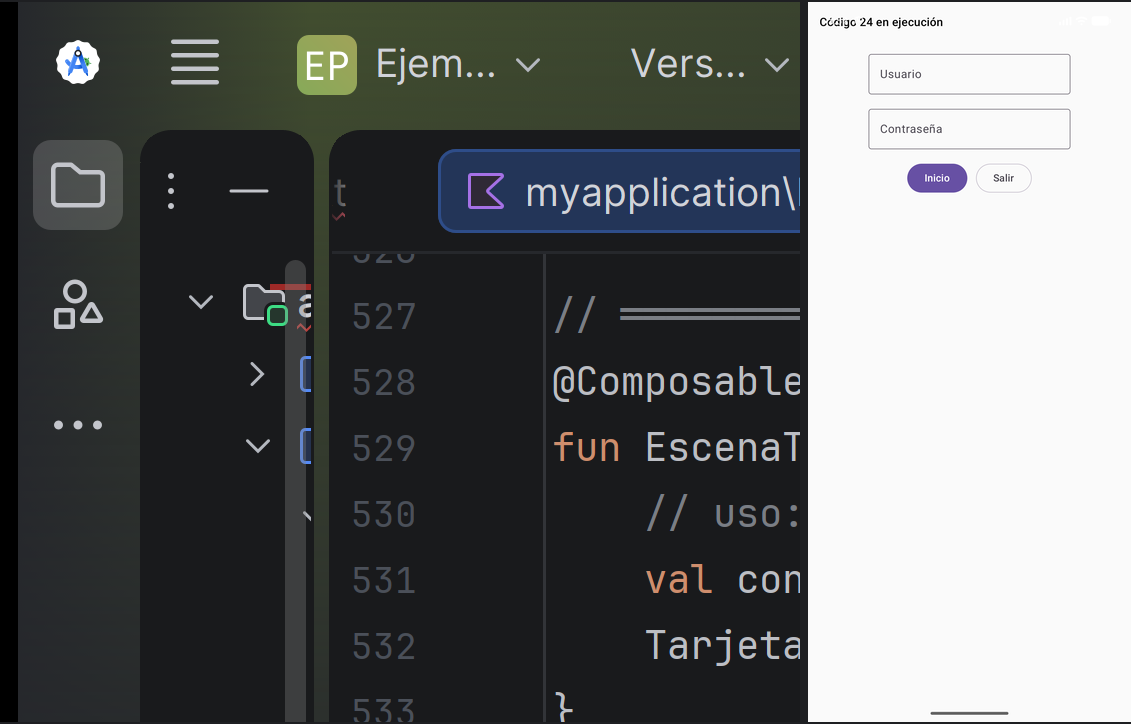Click the 'val' keyword on line 531
The height and width of the screenshot is (724, 1131).
(x=679, y=580)
